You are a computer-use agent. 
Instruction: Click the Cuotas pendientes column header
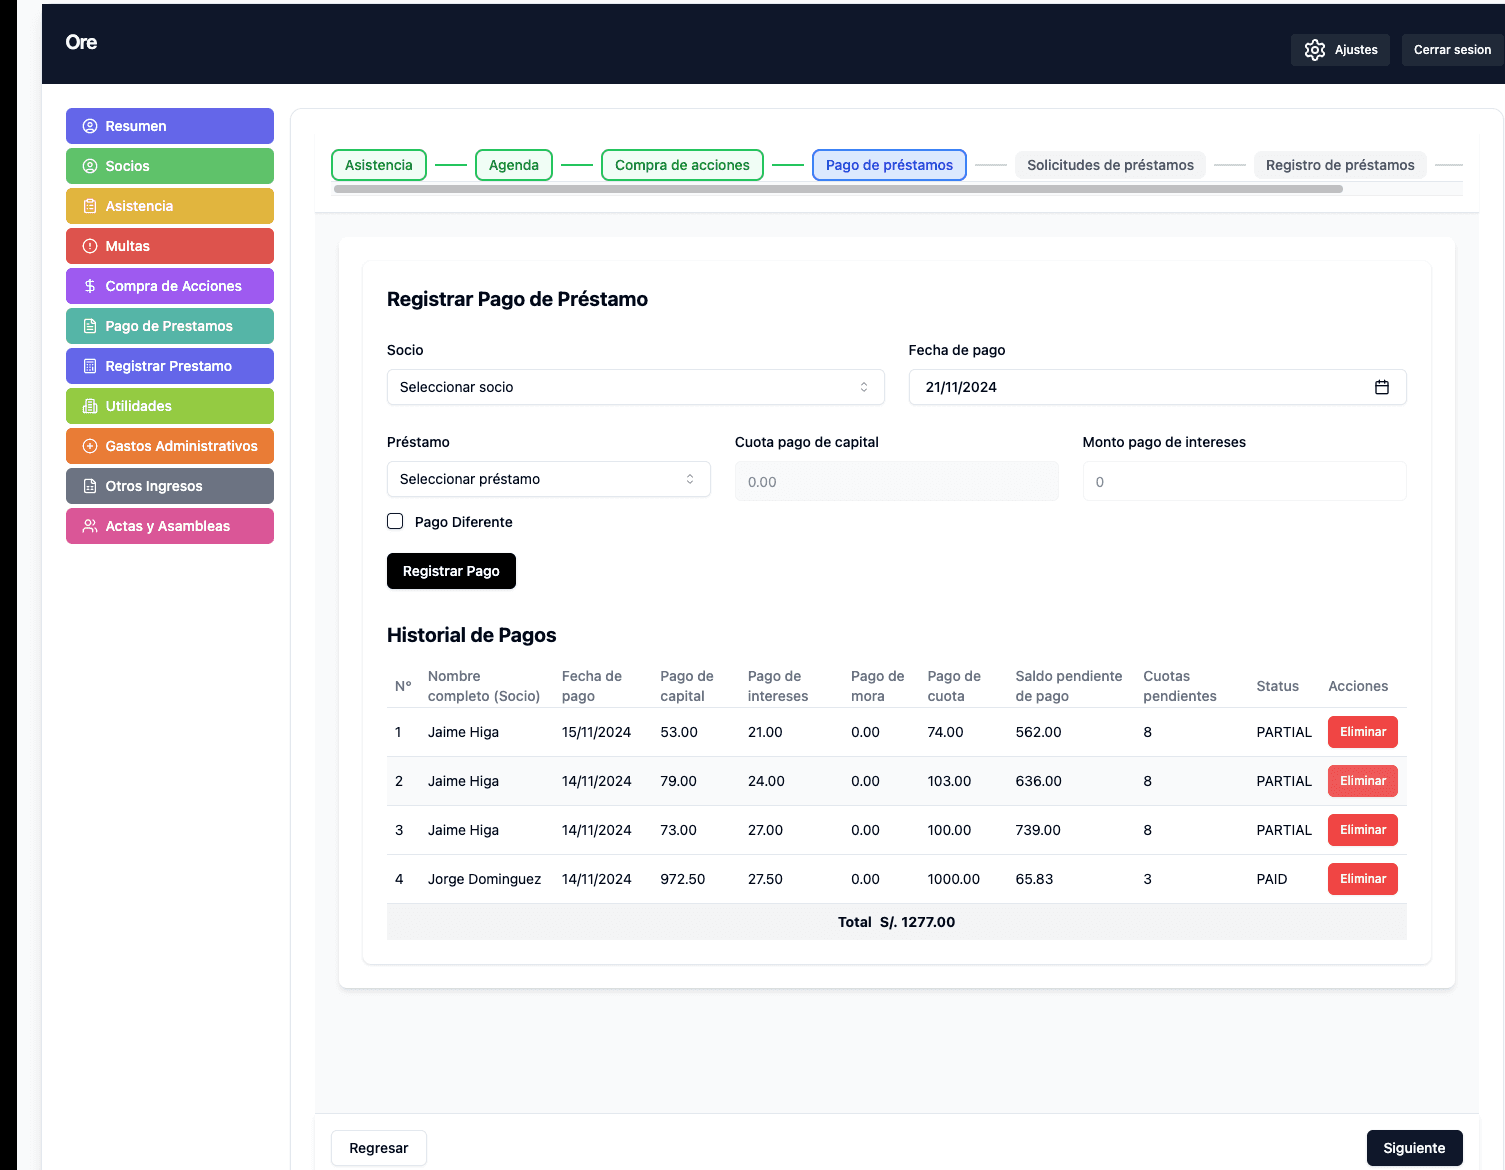(x=1180, y=686)
